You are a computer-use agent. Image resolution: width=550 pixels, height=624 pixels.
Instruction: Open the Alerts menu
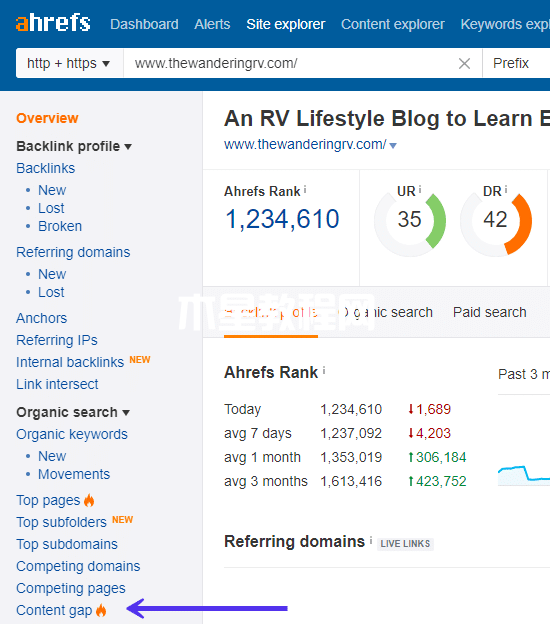click(212, 24)
